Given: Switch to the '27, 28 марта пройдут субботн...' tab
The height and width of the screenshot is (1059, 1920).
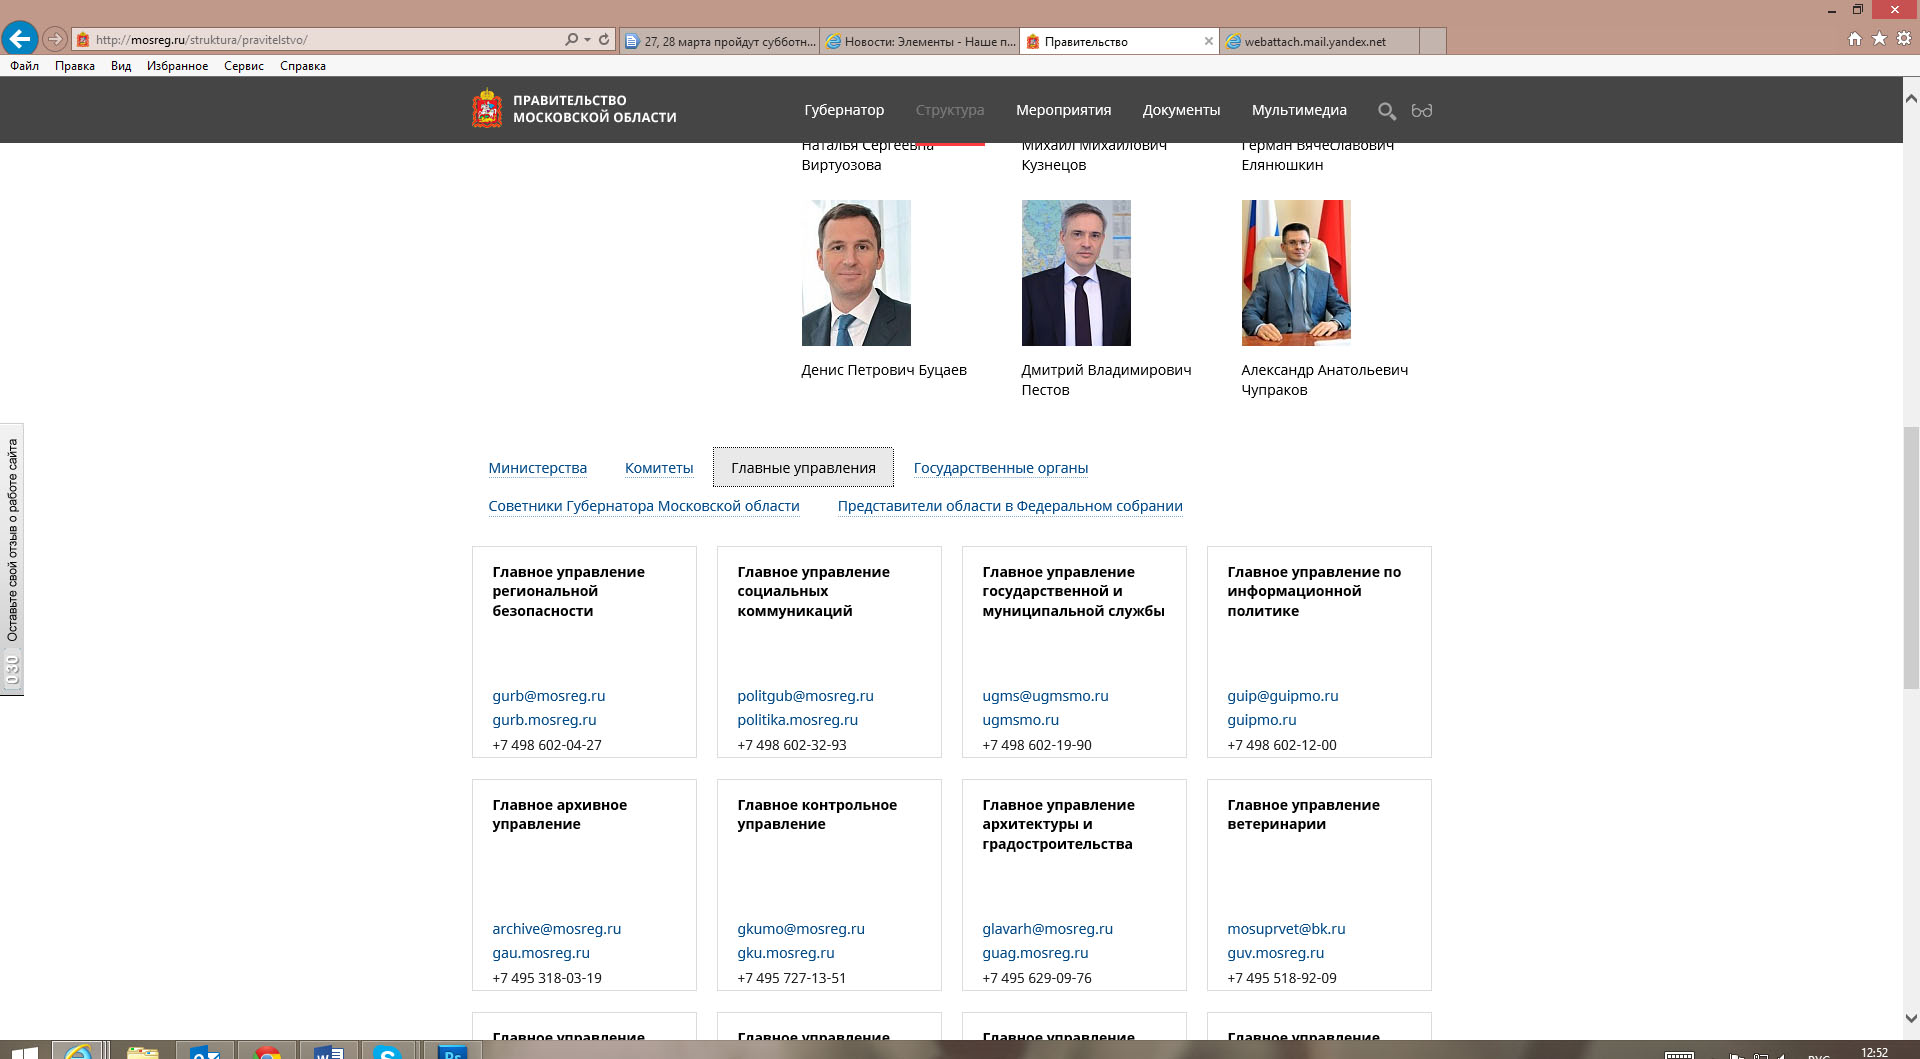Looking at the screenshot, I should 720,41.
